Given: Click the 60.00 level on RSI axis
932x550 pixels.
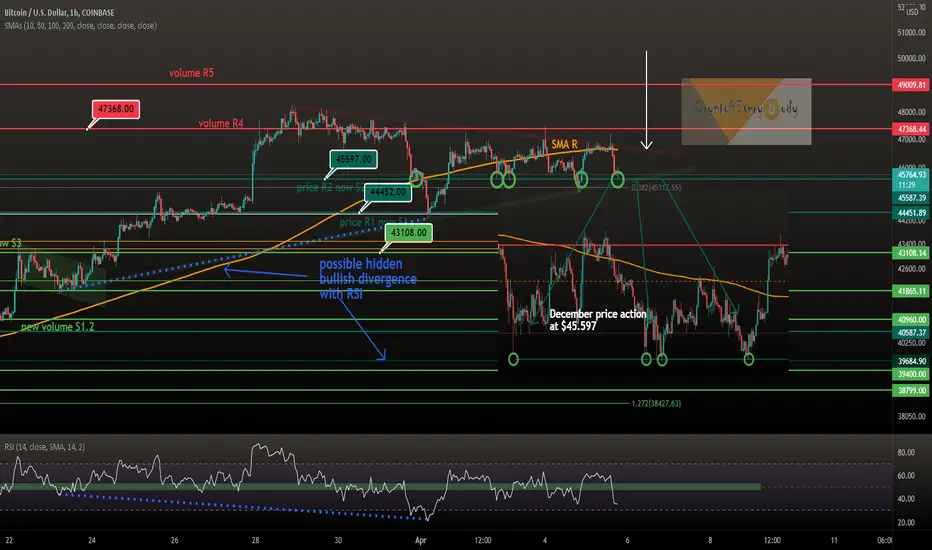Looking at the screenshot, I should (x=906, y=476).
